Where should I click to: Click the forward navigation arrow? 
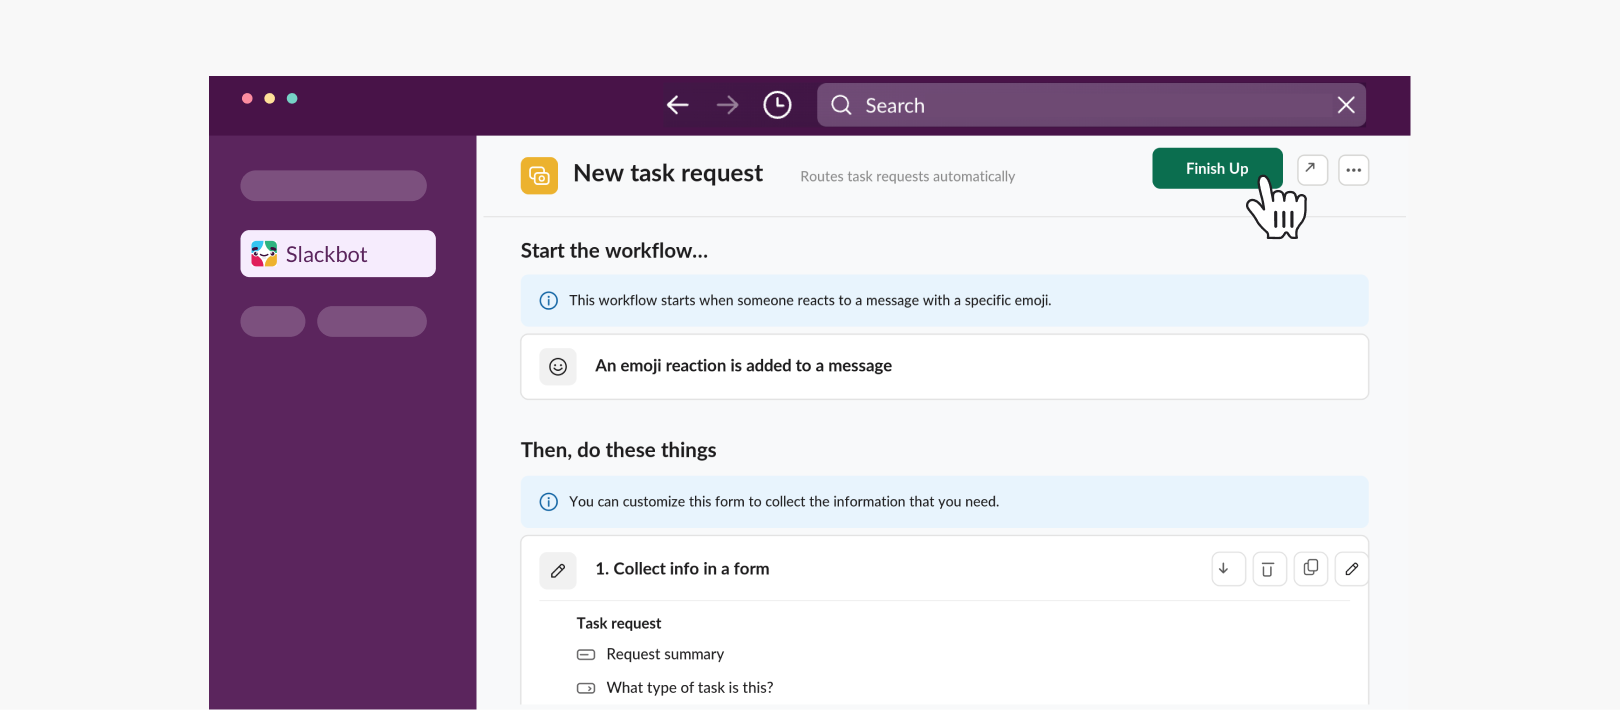coord(727,105)
